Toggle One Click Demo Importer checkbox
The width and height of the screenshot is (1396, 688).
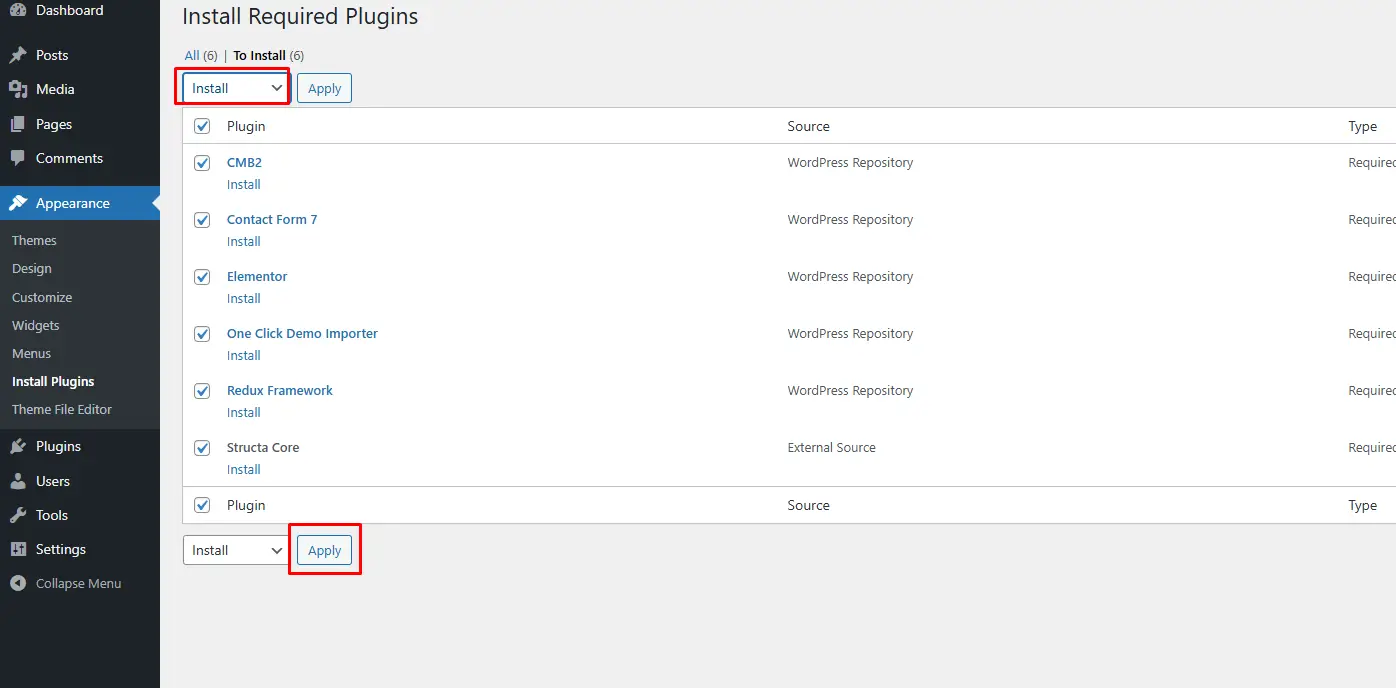tap(202, 334)
